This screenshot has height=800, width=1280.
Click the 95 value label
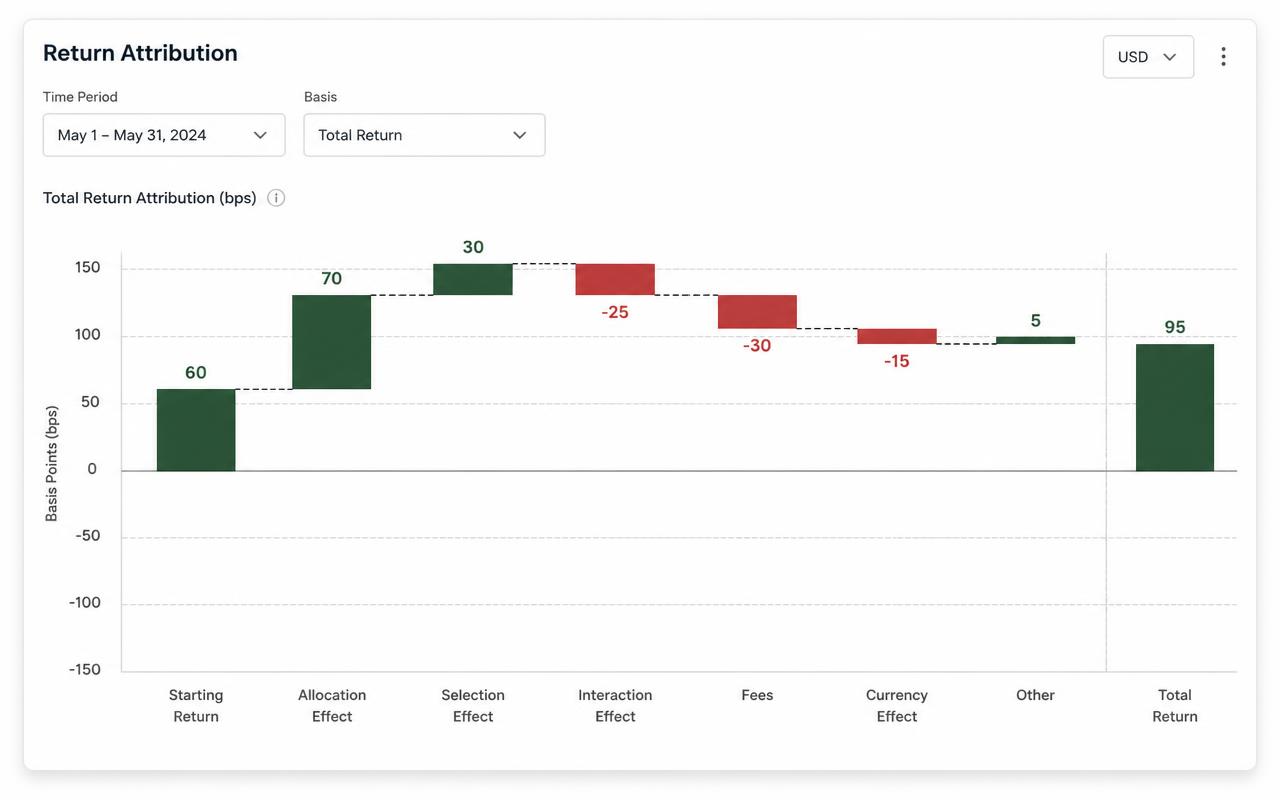(x=1175, y=328)
